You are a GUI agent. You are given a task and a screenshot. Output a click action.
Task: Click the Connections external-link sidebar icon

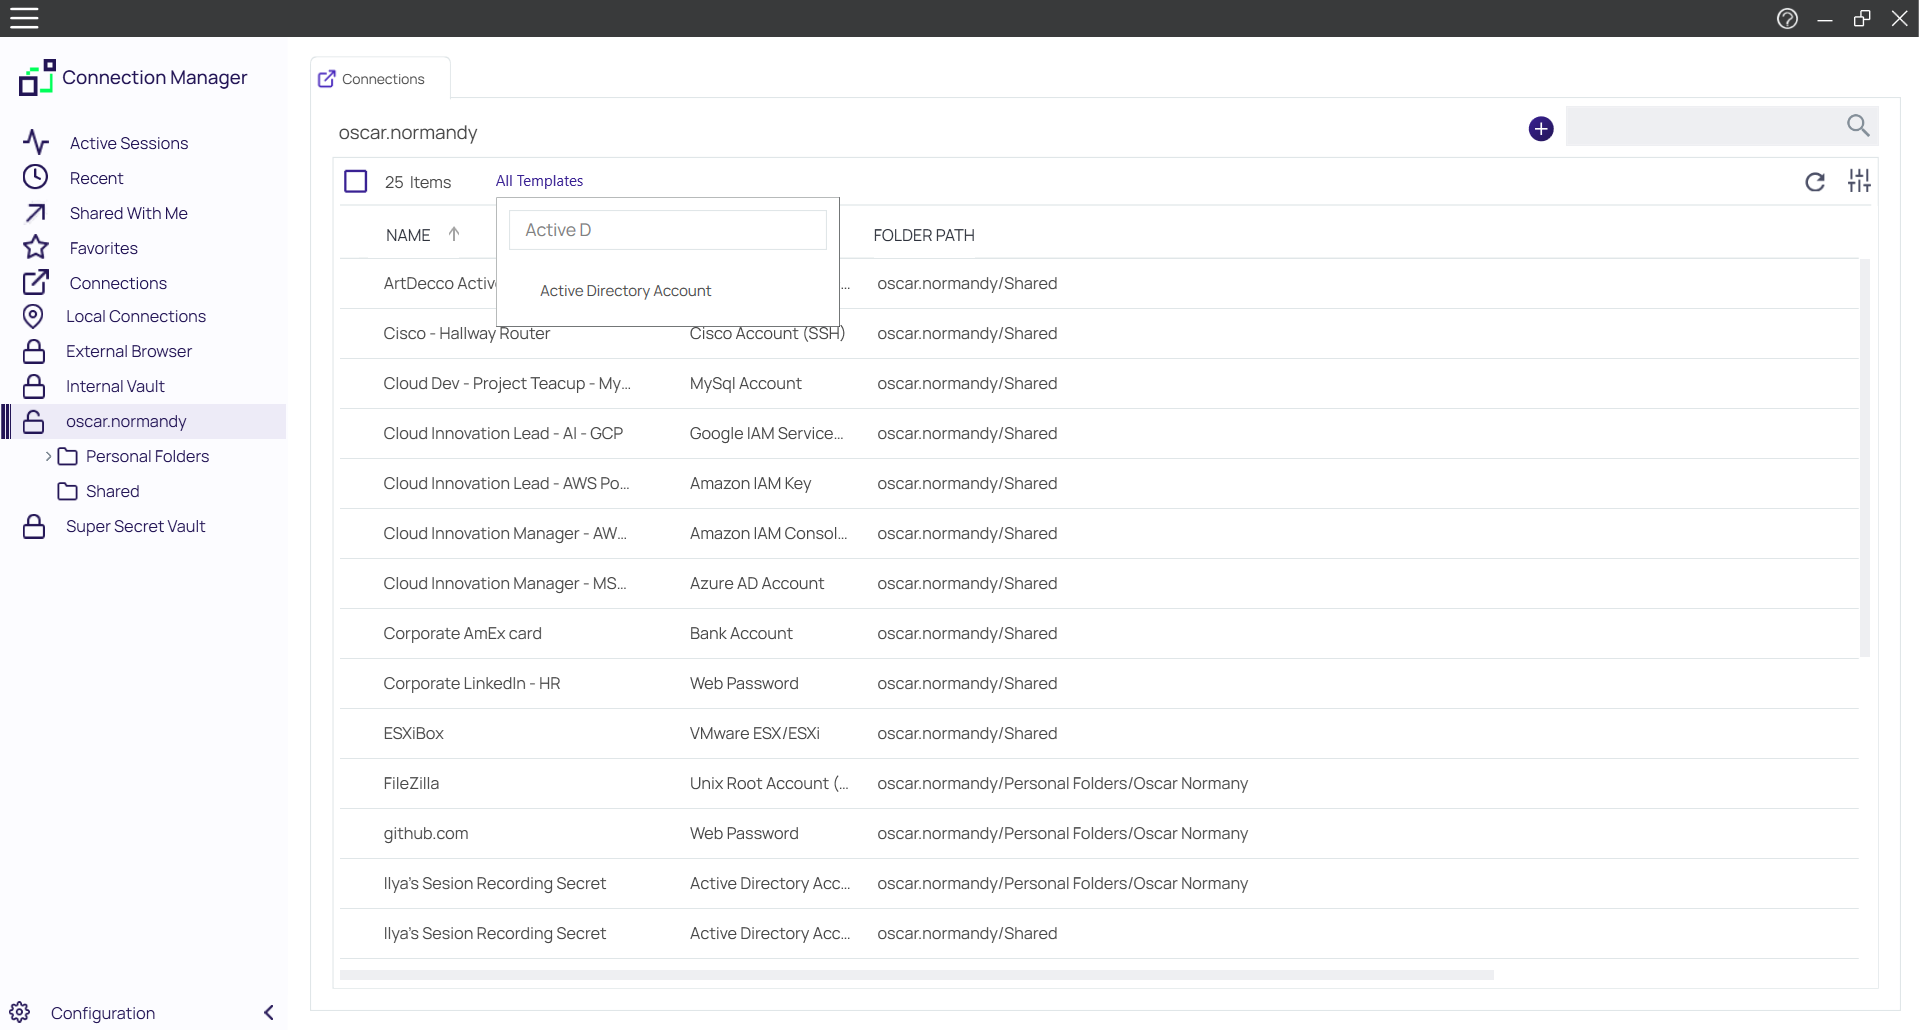36,282
